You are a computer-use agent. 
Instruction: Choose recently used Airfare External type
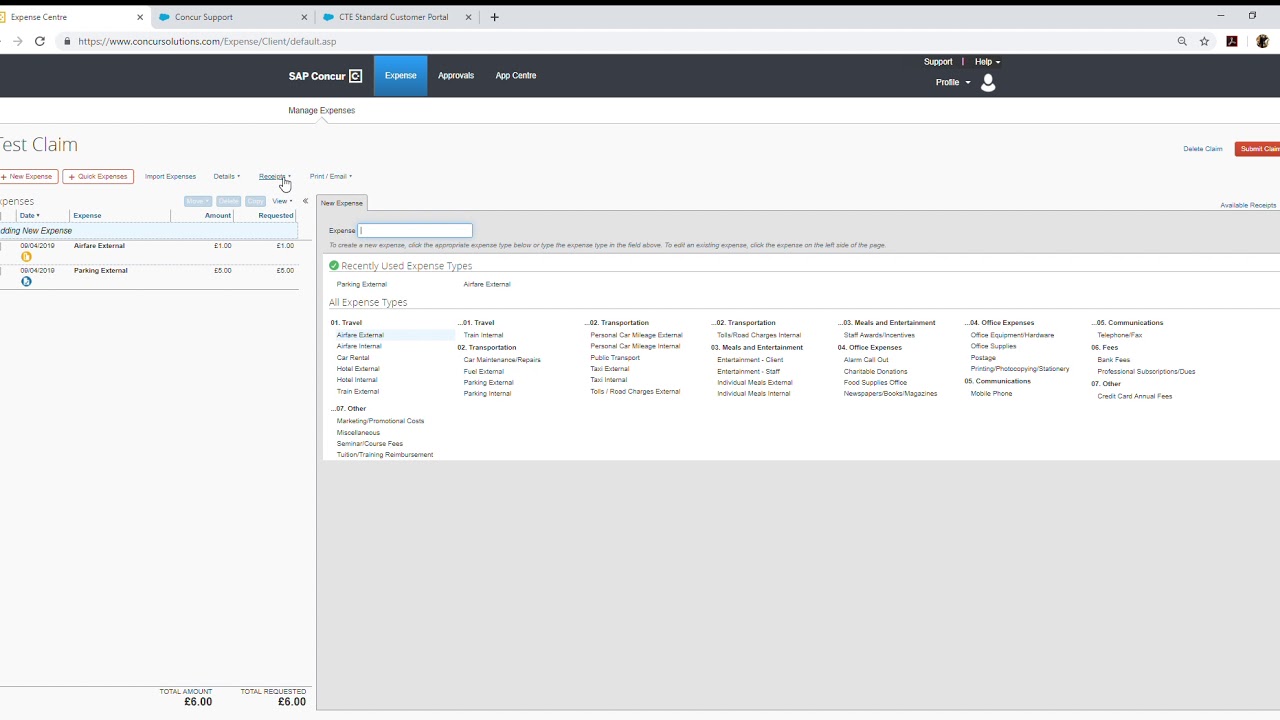pyautogui.click(x=487, y=284)
